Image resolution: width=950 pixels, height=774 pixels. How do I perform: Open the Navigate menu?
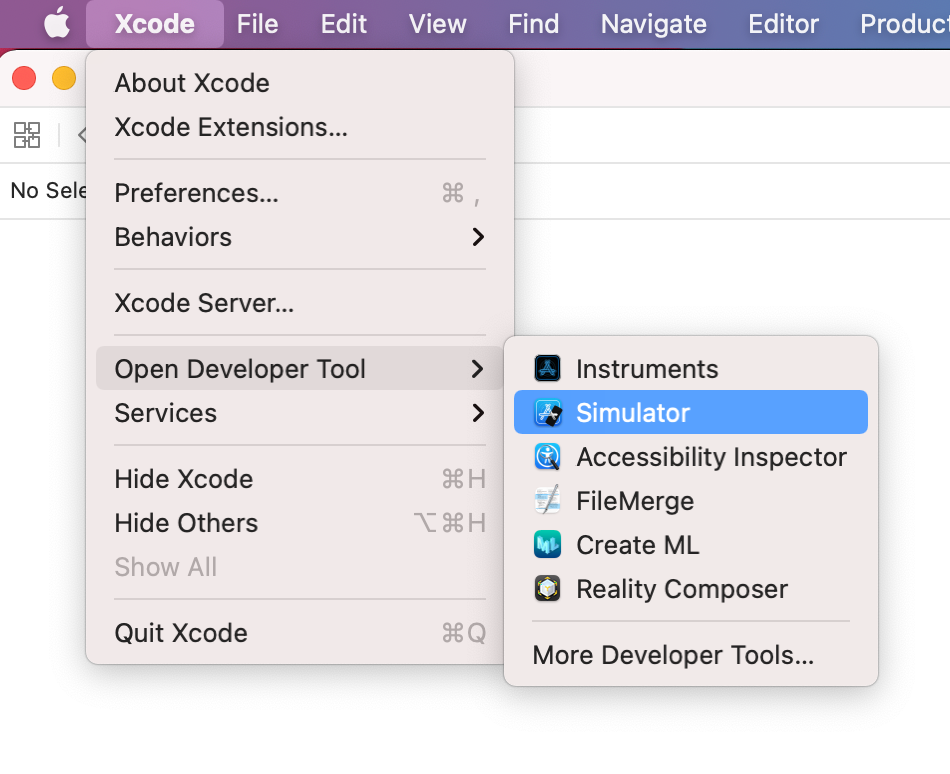pyautogui.click(x=653, y=23)
